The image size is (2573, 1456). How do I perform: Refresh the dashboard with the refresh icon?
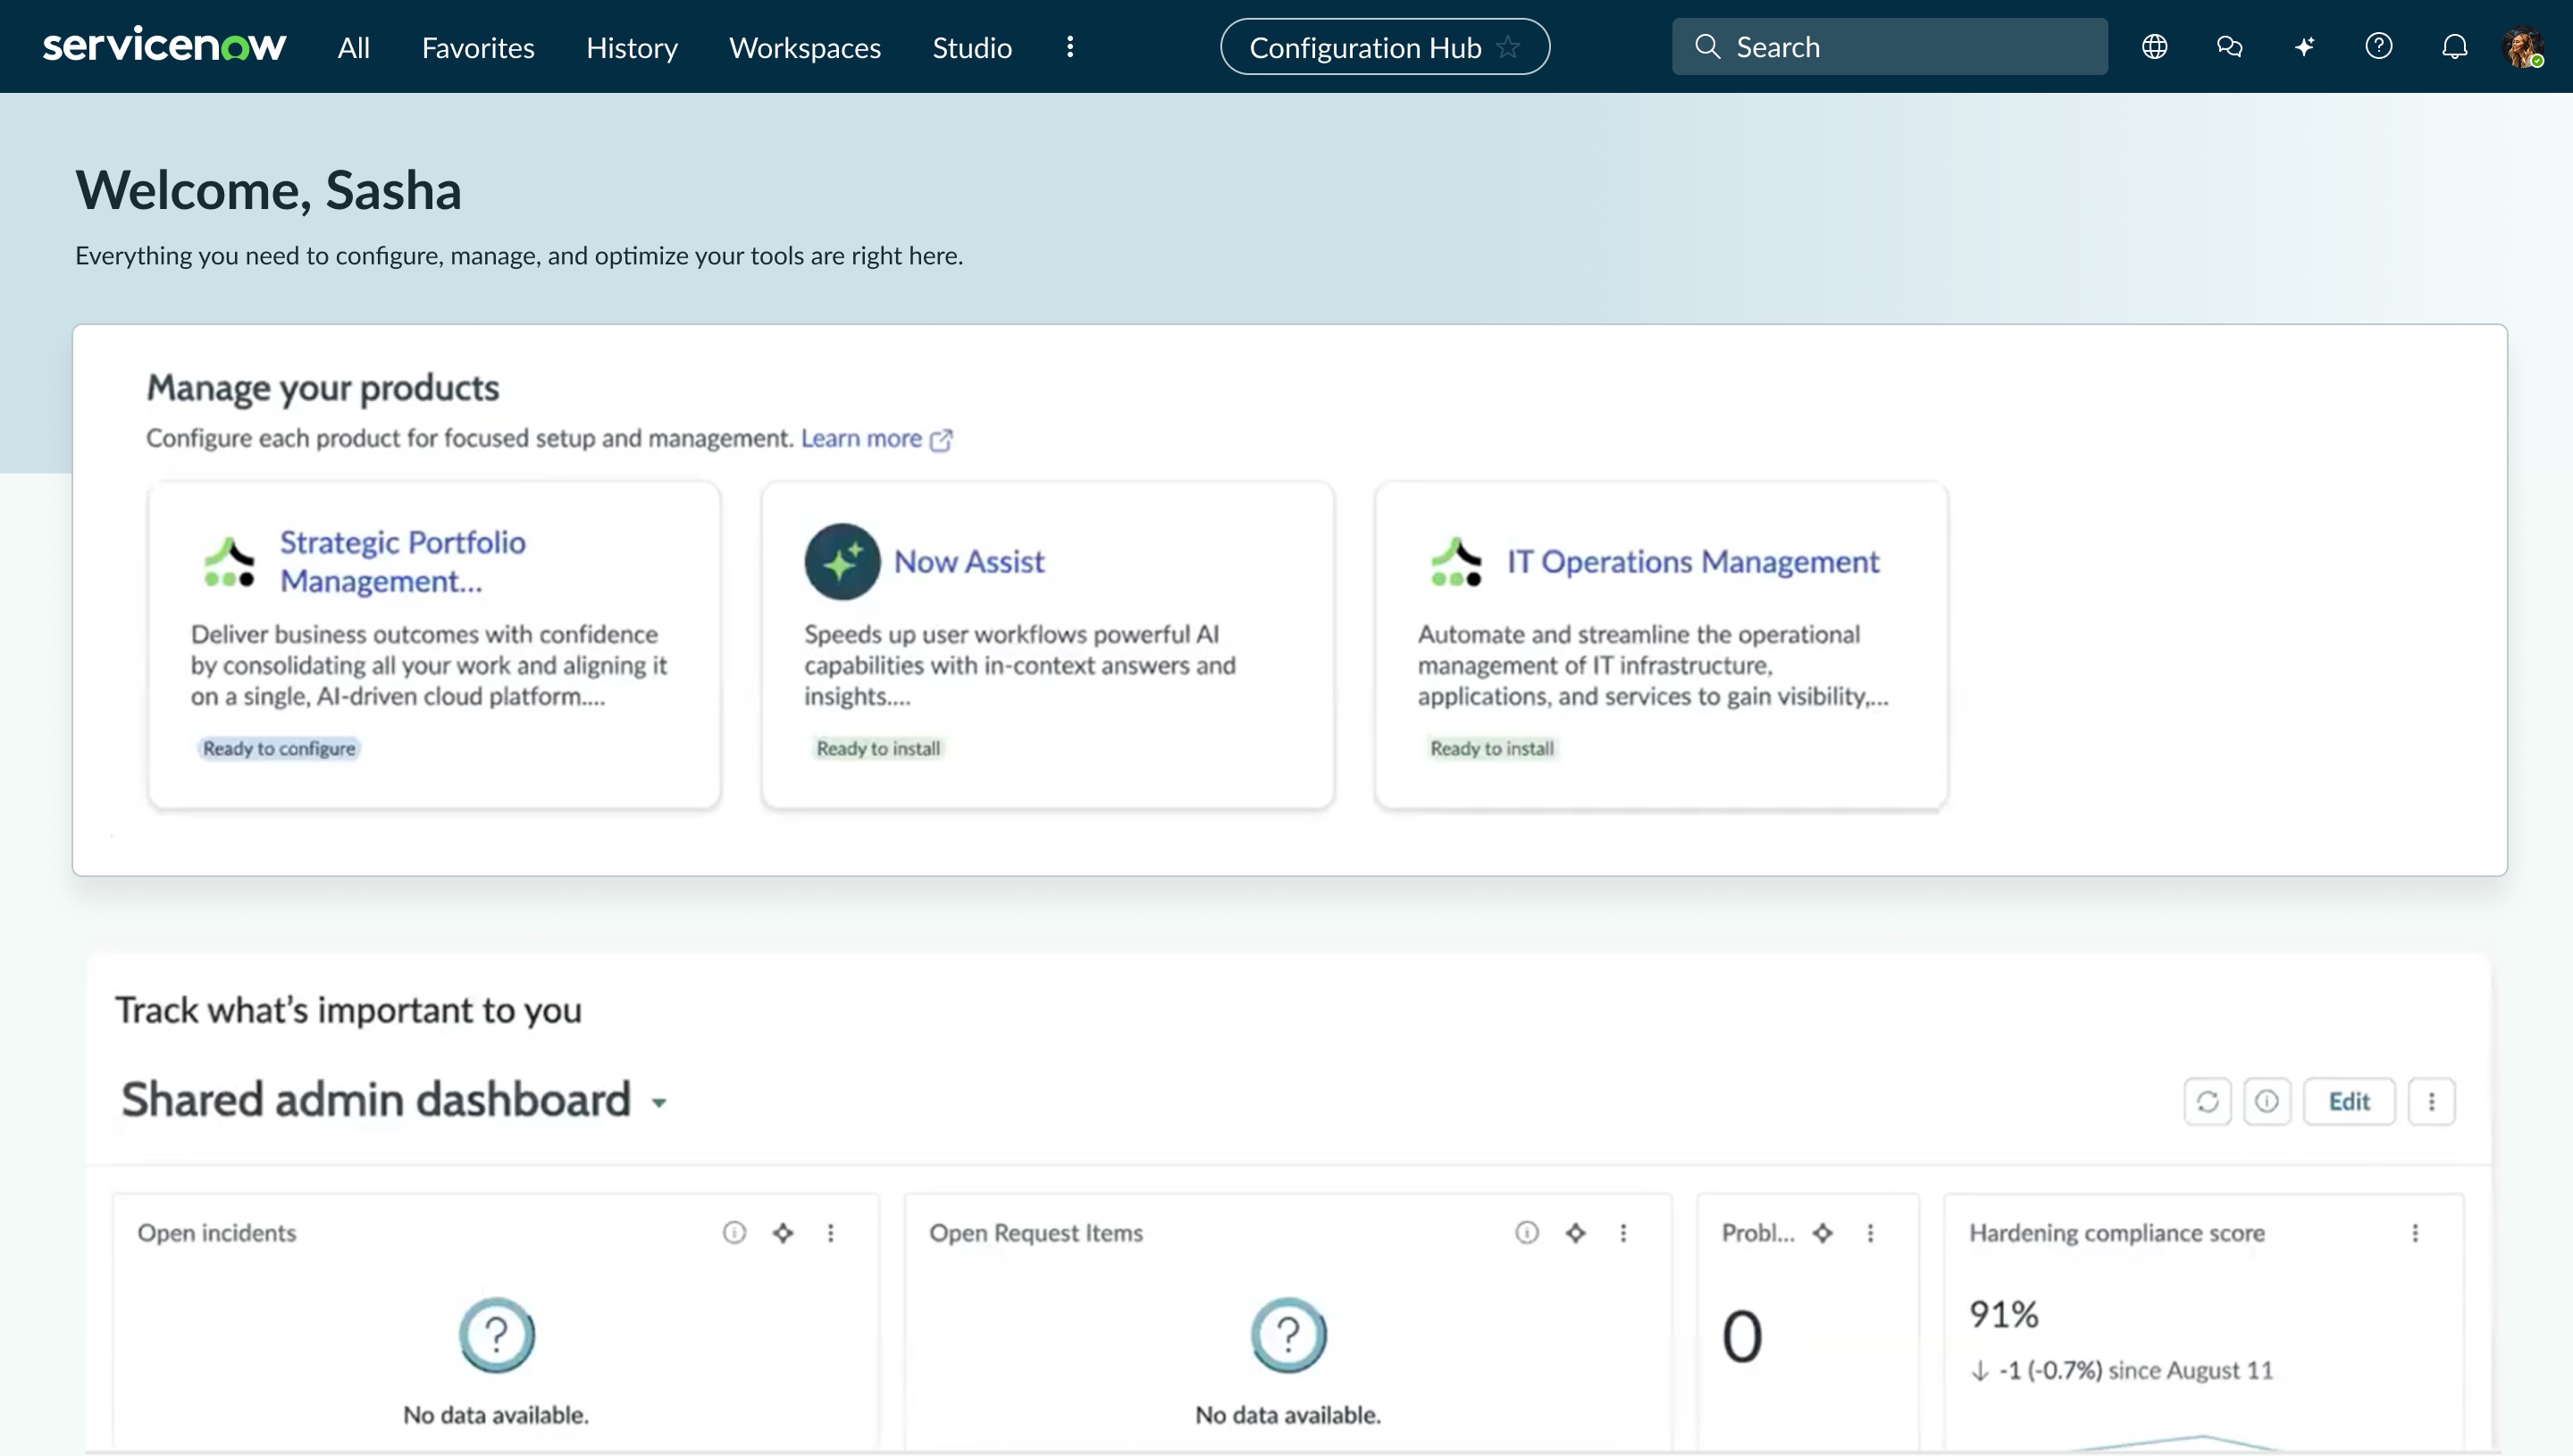click(x=2208, y=1101)
